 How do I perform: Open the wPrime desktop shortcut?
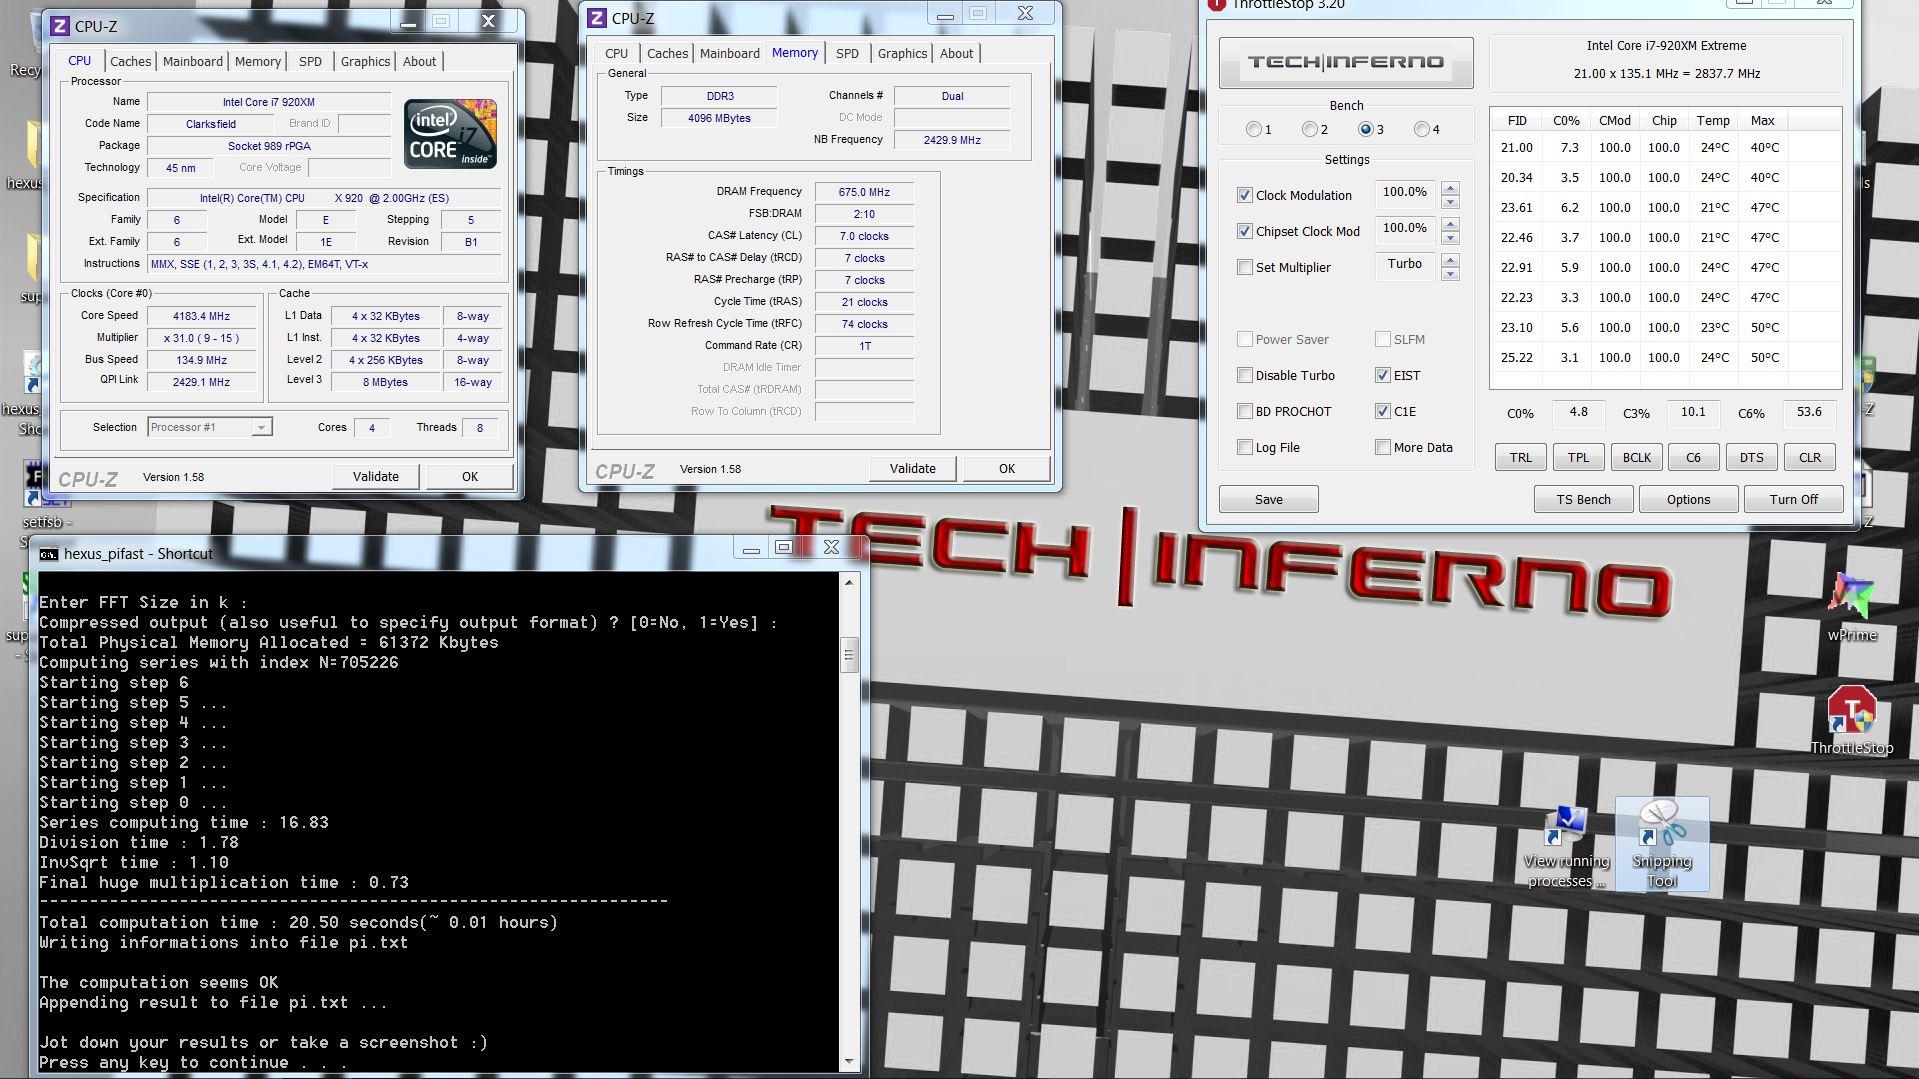click(x=1851, y=606)
